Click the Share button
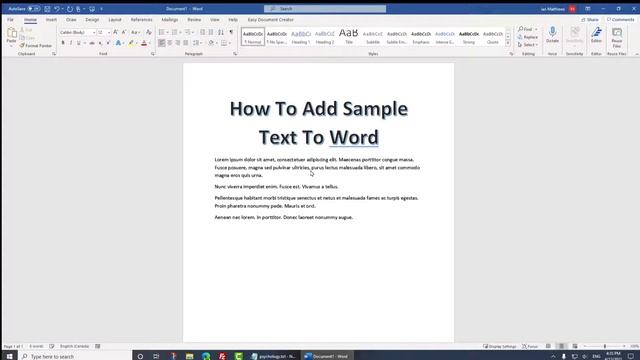640x360 pixels. pos(590,20)
